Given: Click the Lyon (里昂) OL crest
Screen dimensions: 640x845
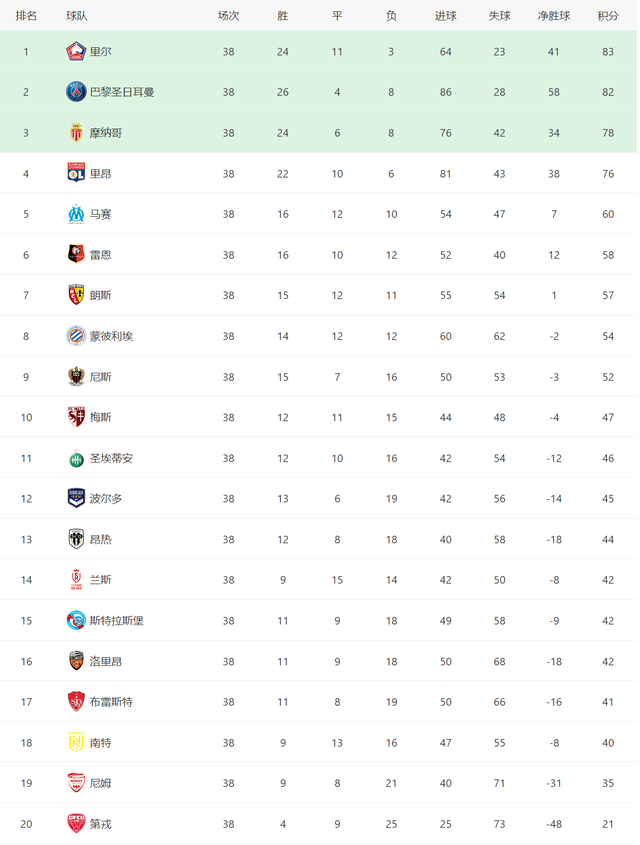Looking at the screenshot, I should pyautogui.click(x=76, y=173).
